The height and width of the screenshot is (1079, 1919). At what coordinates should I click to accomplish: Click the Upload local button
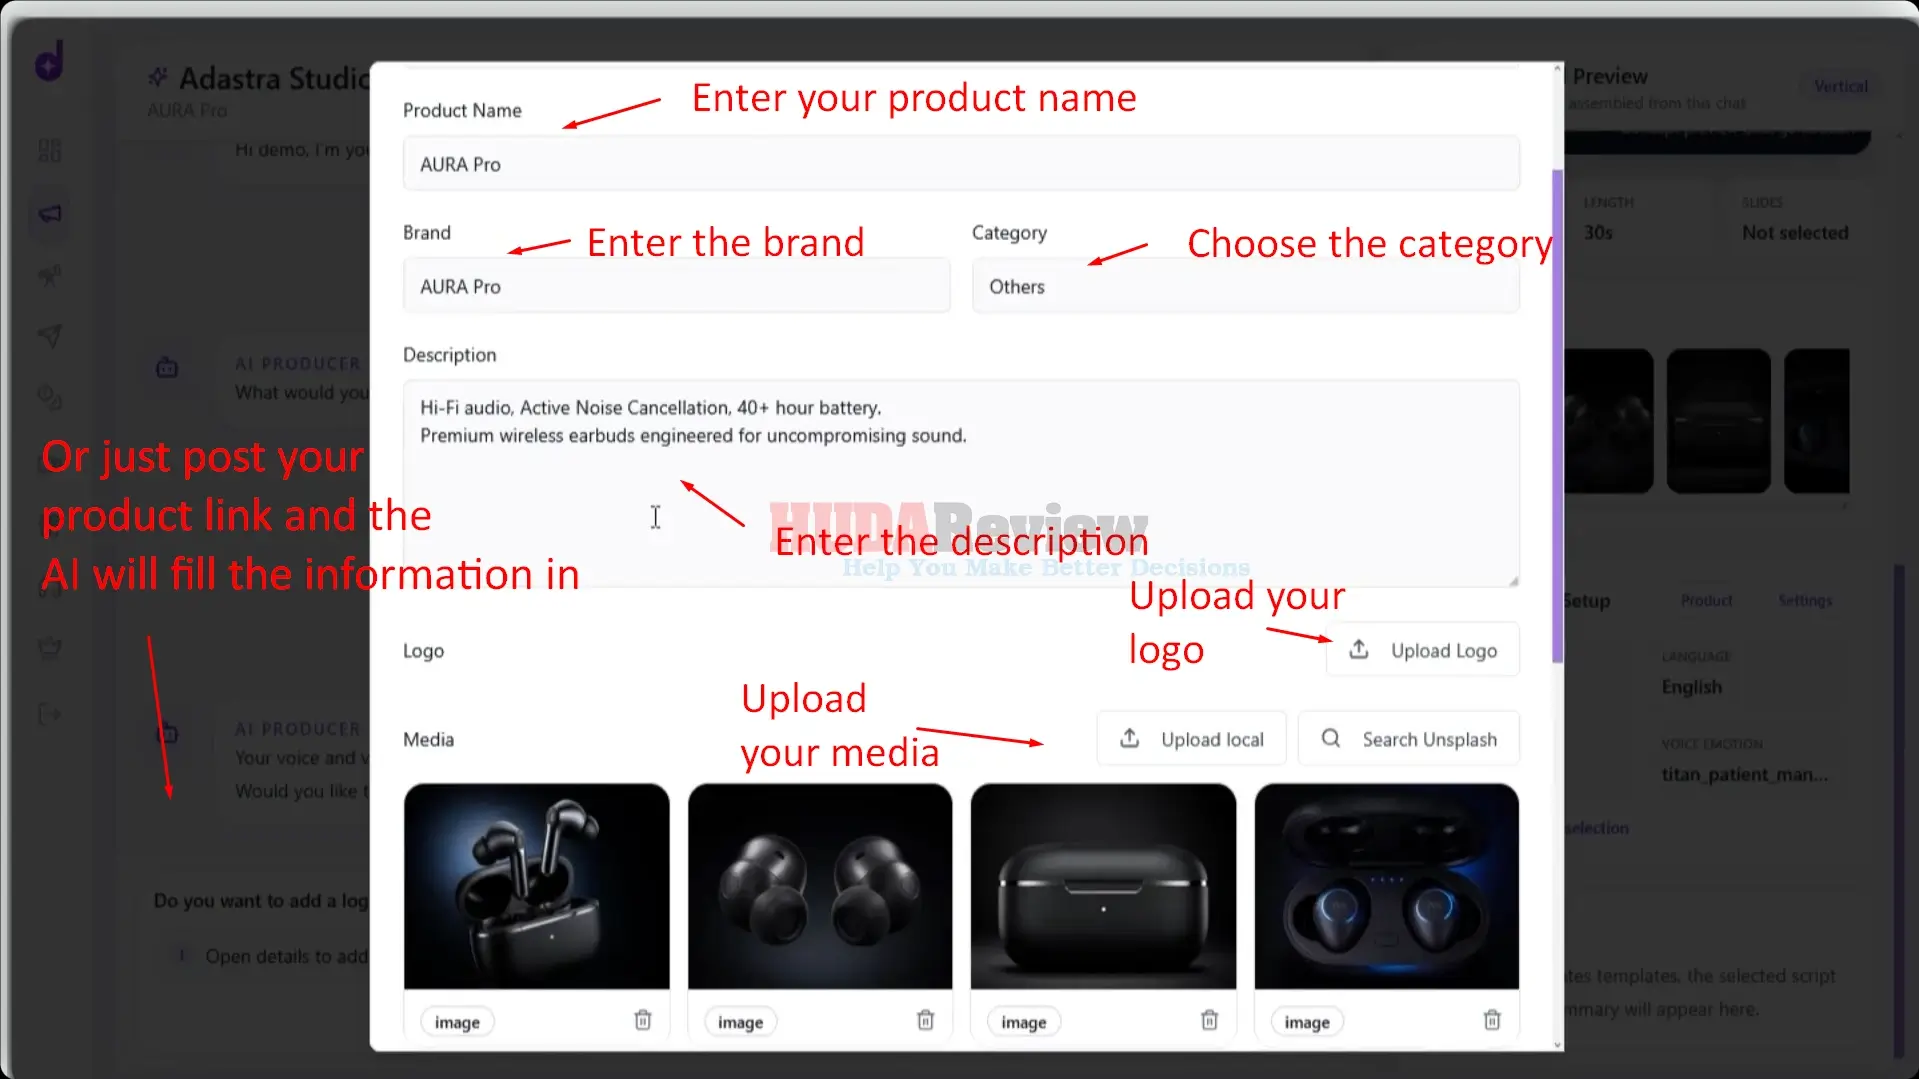[1191, 739]
